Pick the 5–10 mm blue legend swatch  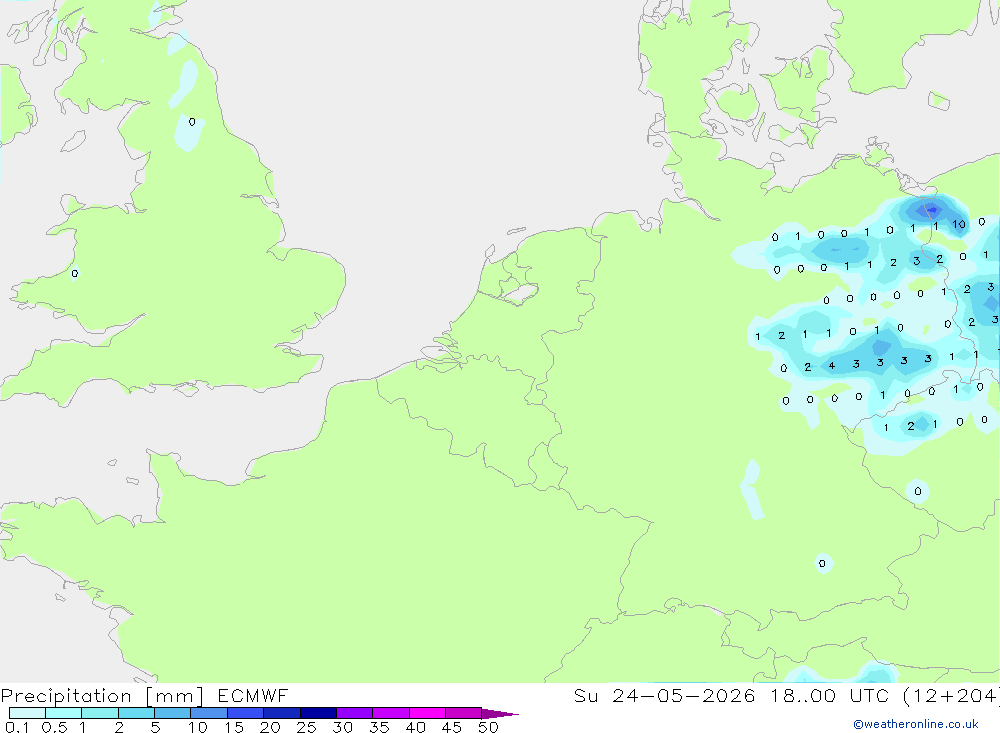coord(173,713)
